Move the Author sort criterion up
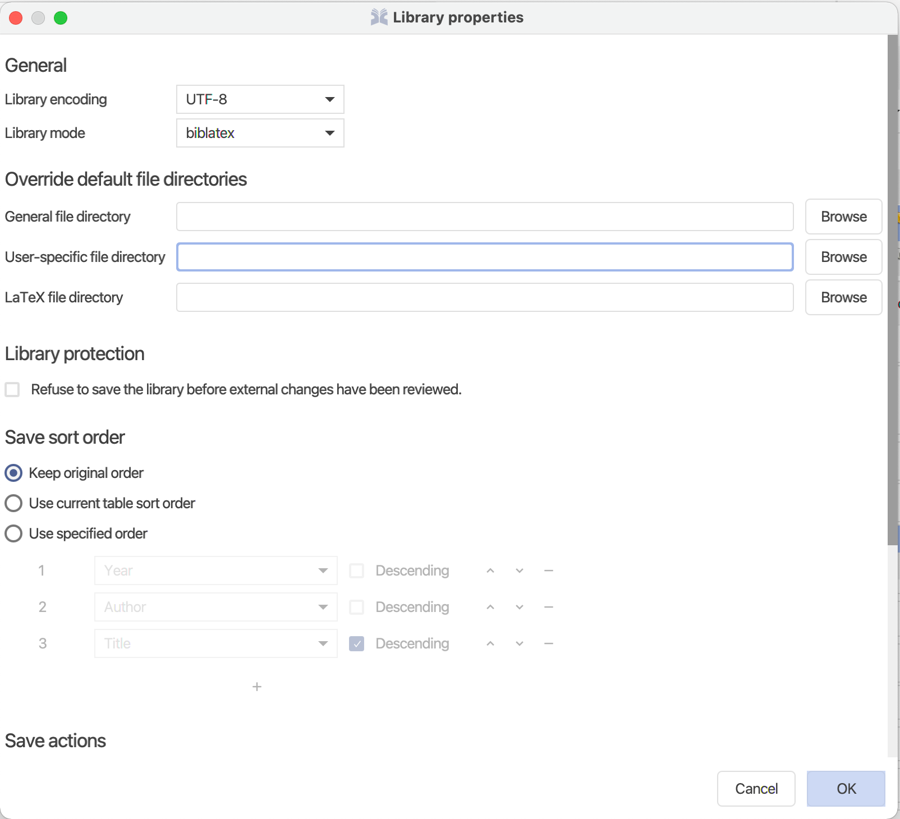Screen dimensions: 900x819 coord(490,607)
